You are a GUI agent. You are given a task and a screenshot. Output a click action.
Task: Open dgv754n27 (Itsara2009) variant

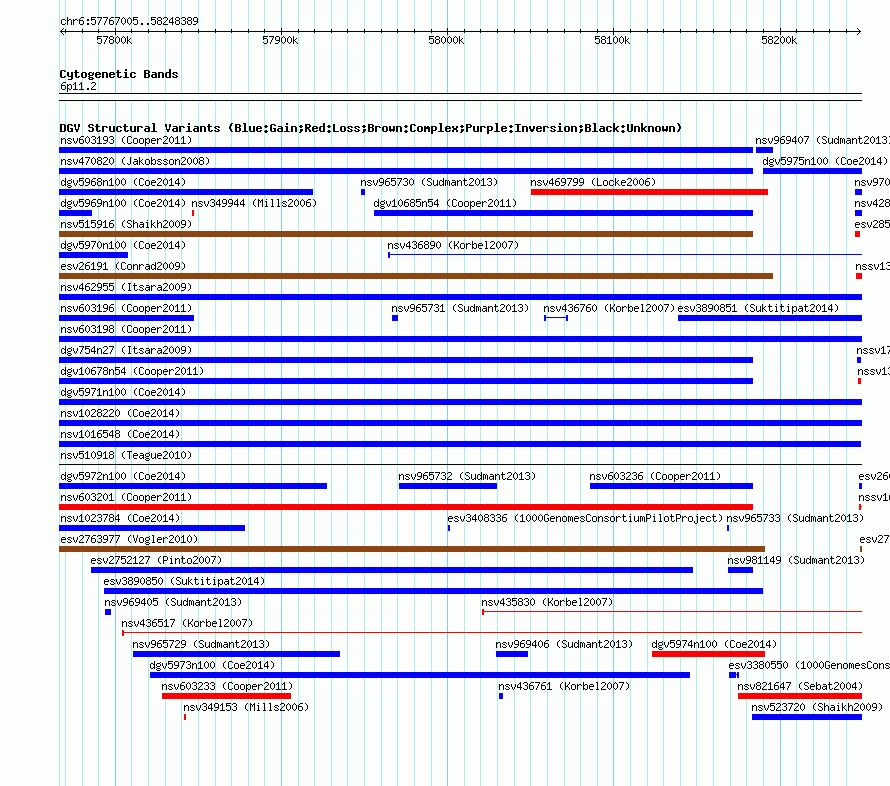coord(406,360)
